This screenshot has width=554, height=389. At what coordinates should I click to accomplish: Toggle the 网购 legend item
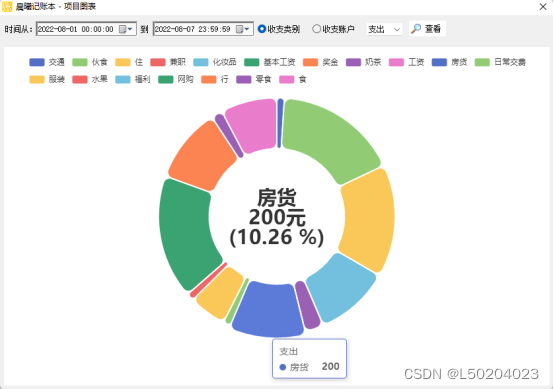click(x=176, y=79)
